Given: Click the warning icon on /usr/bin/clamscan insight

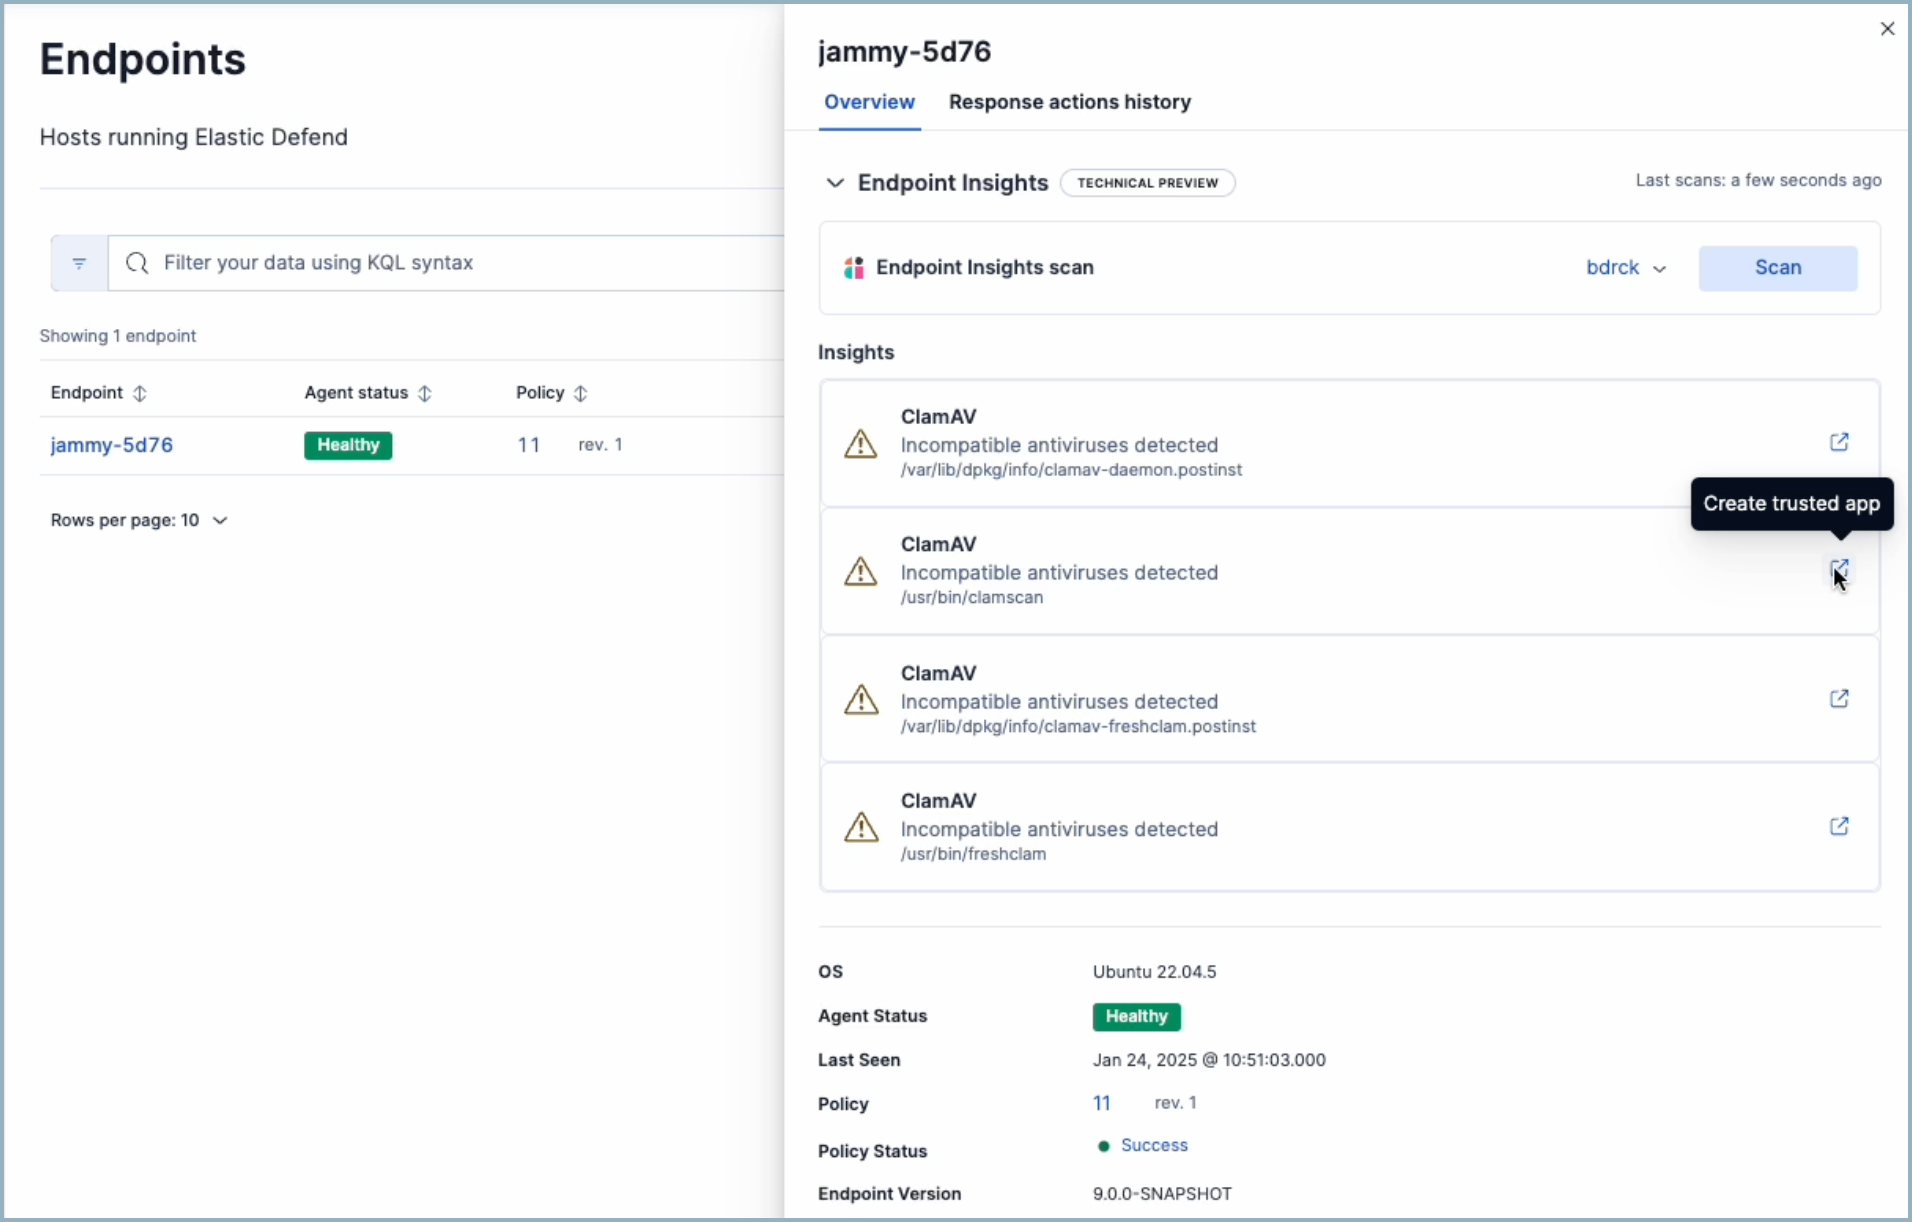Looking at the screenshot, I should click(x=861, y=572).
